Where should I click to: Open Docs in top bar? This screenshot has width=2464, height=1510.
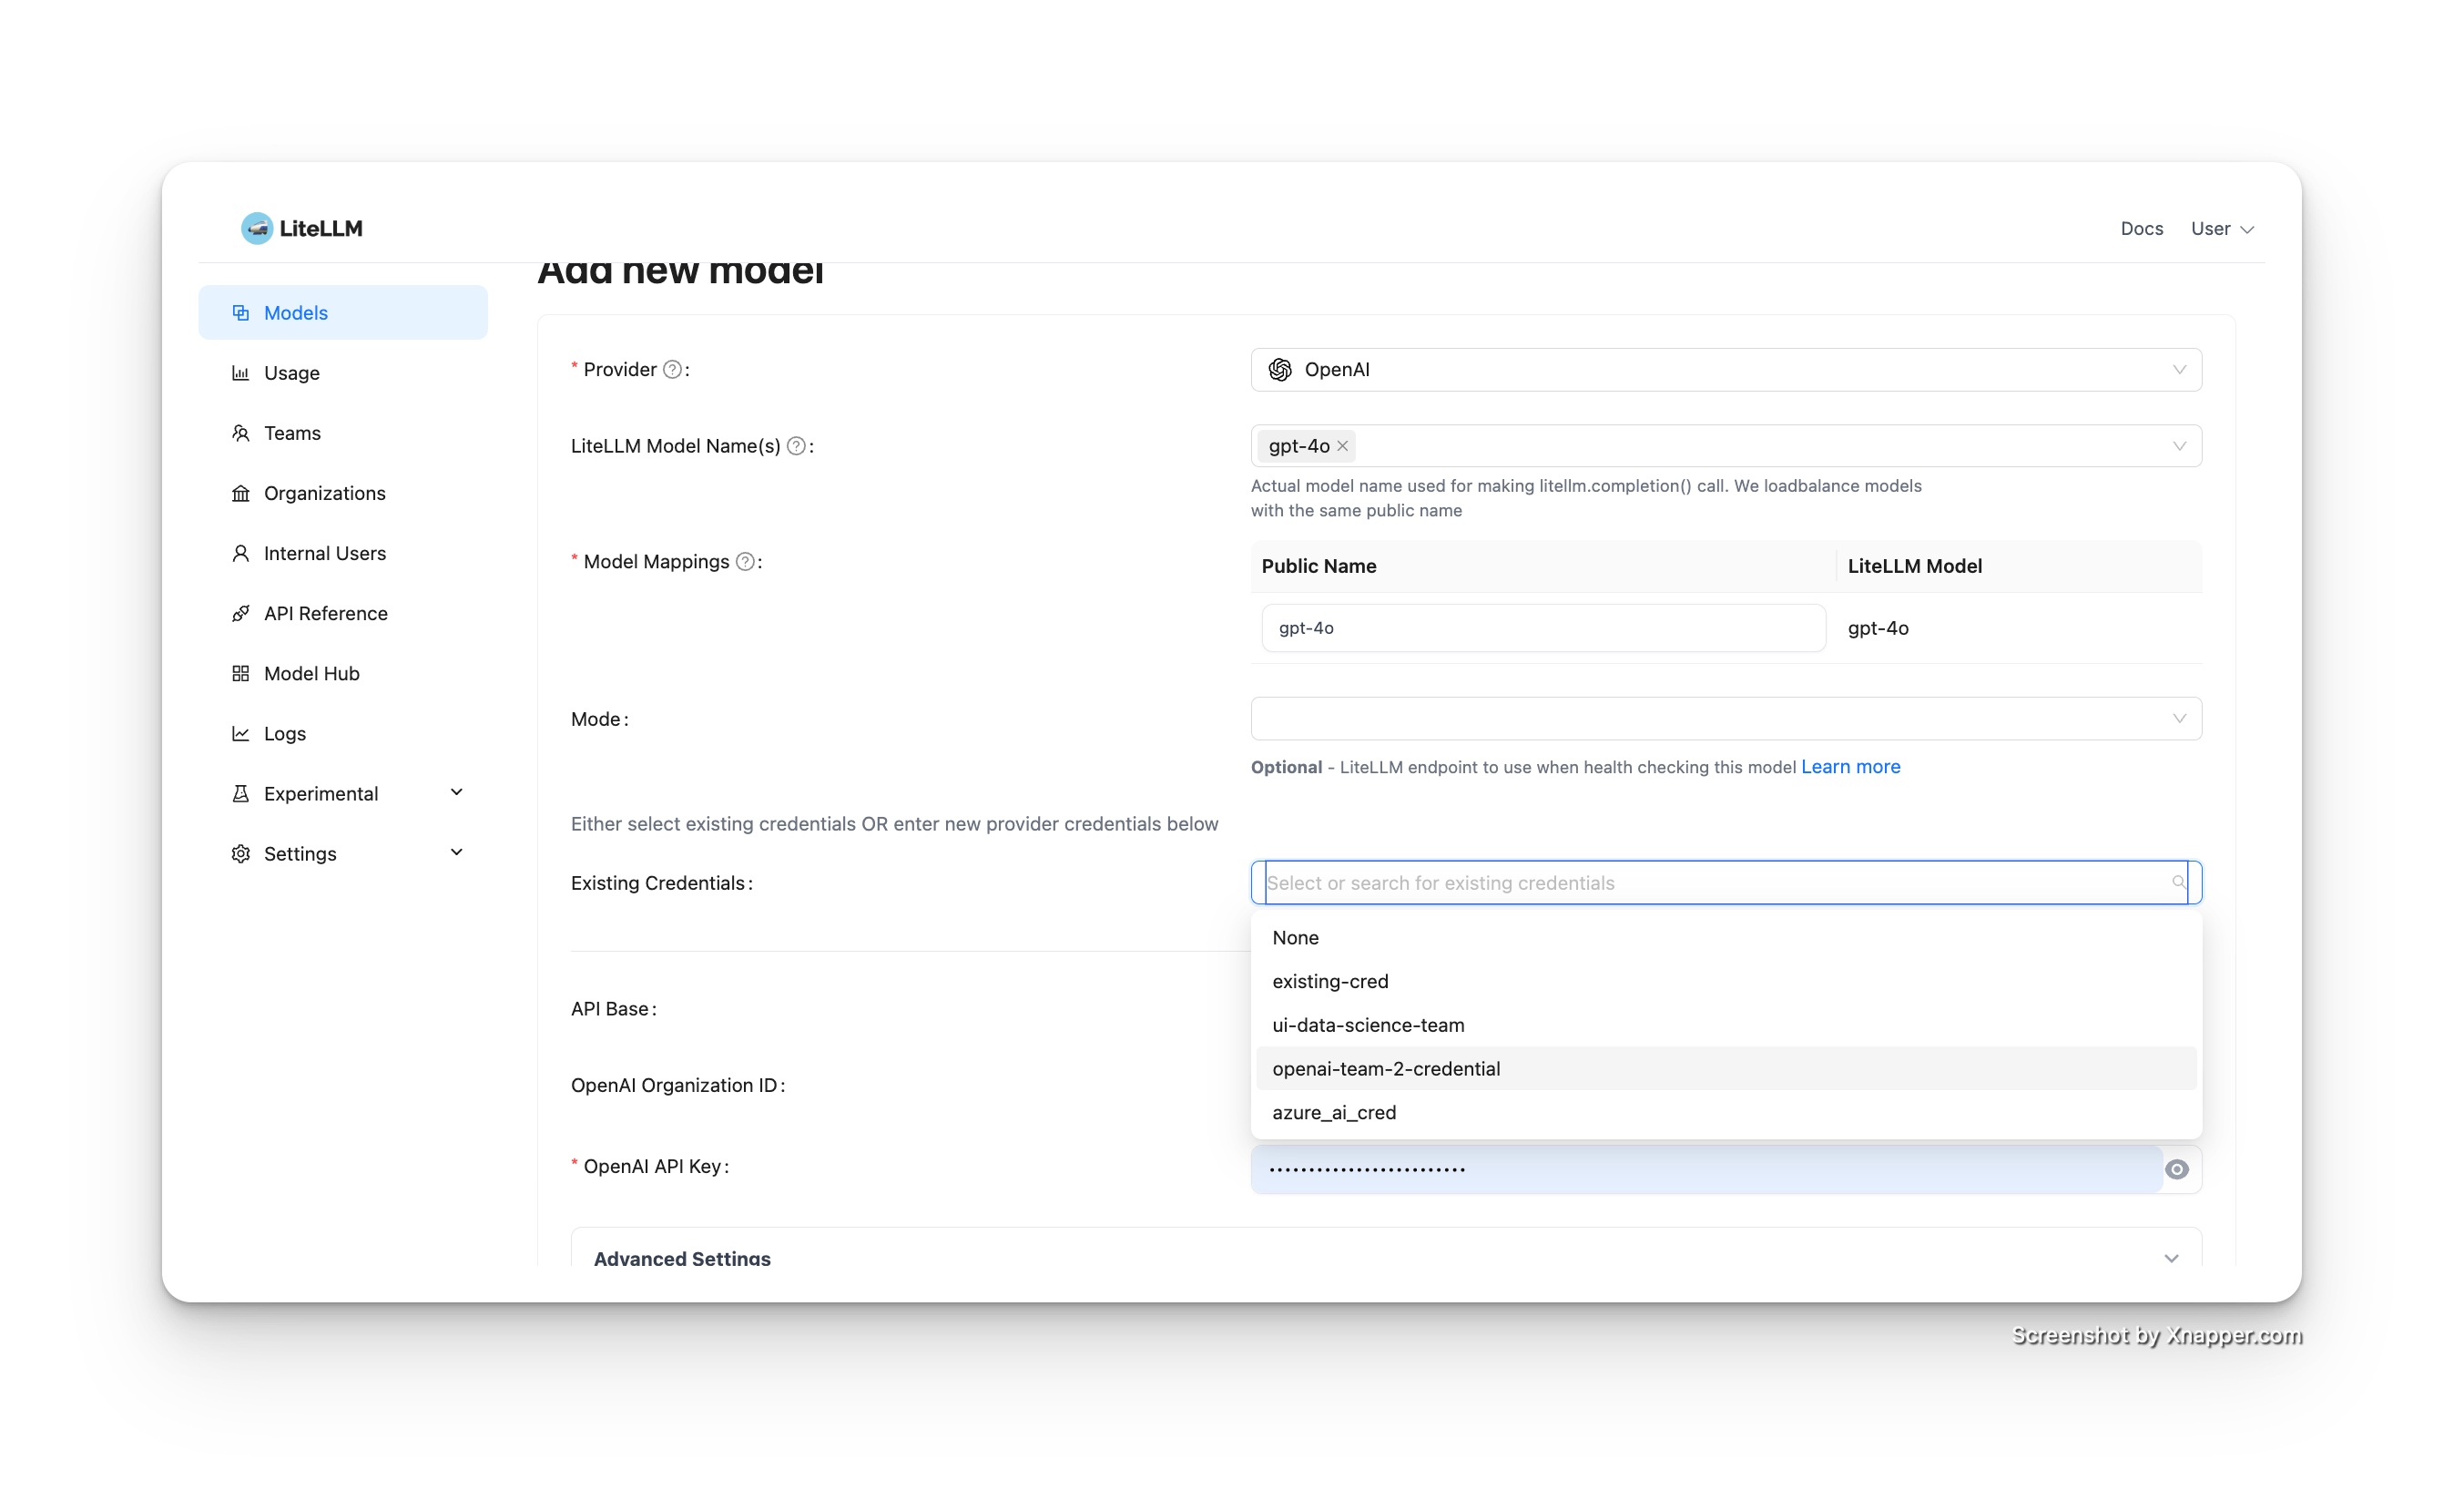point(2141,229)
